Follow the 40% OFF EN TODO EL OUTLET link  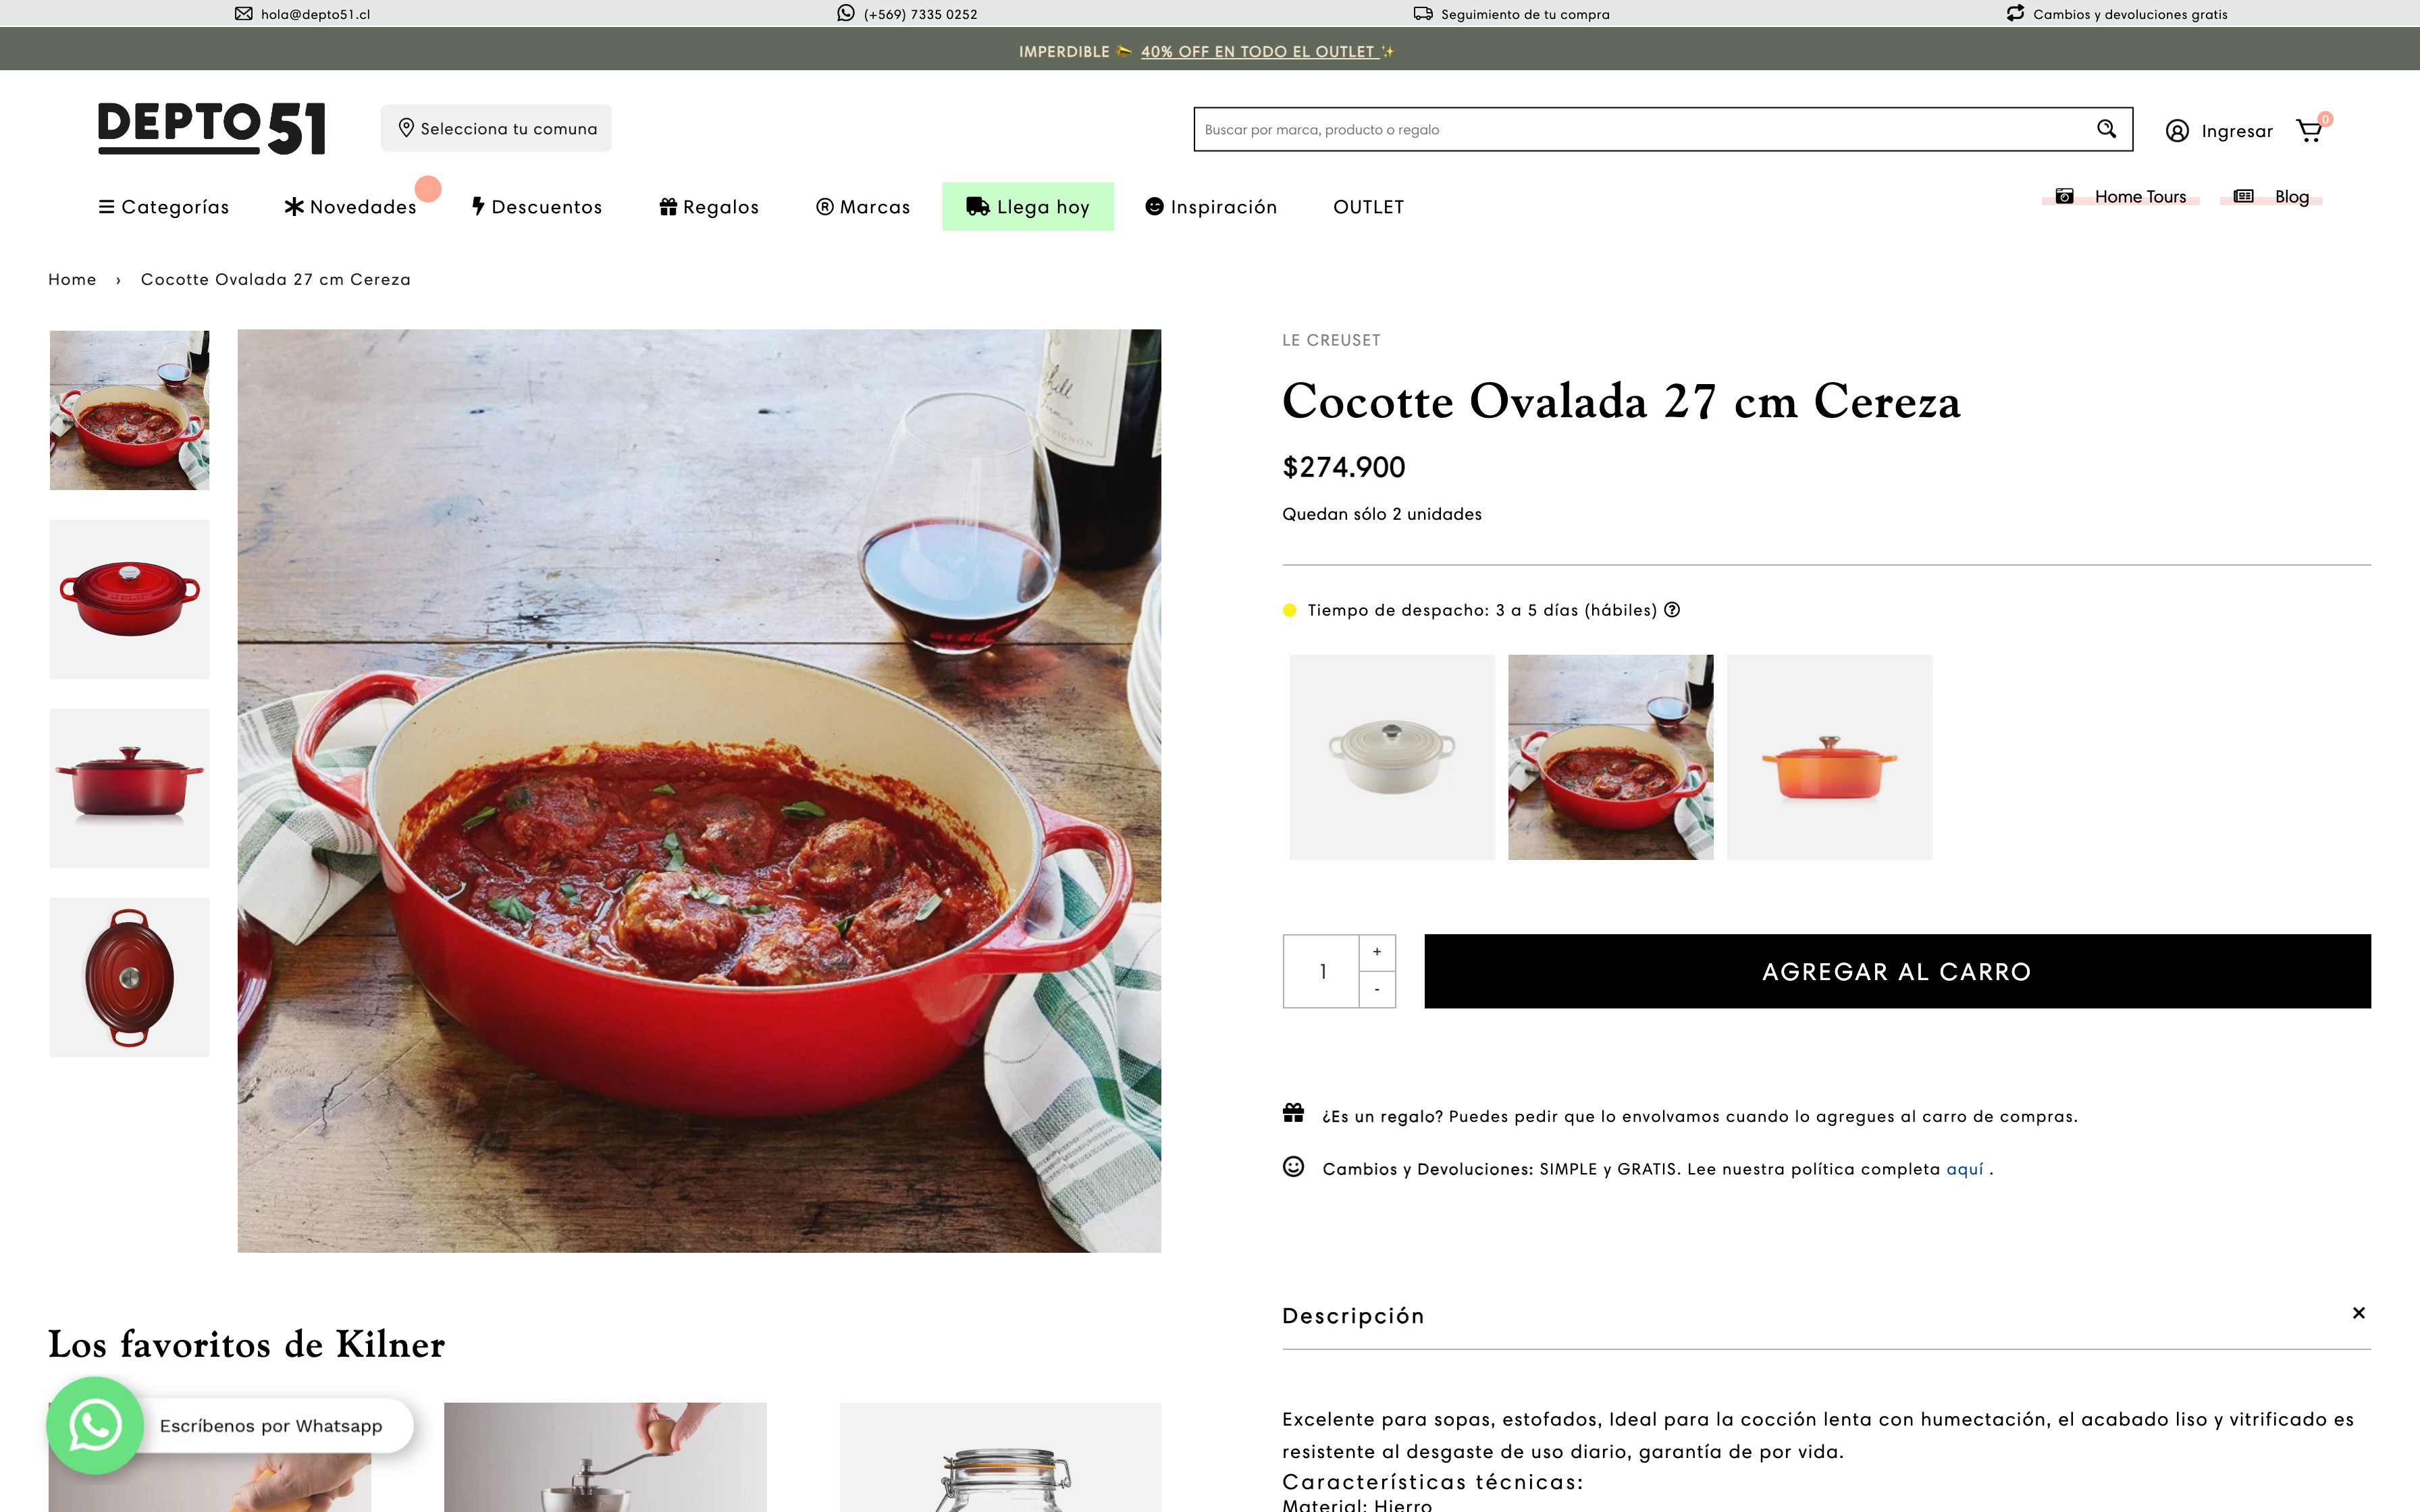pyautogui.click(x=1258, y=52)
